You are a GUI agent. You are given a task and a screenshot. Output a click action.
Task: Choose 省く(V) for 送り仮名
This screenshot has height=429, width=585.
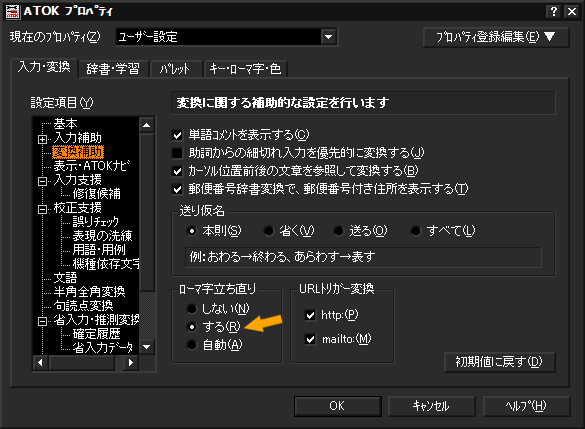269,231
